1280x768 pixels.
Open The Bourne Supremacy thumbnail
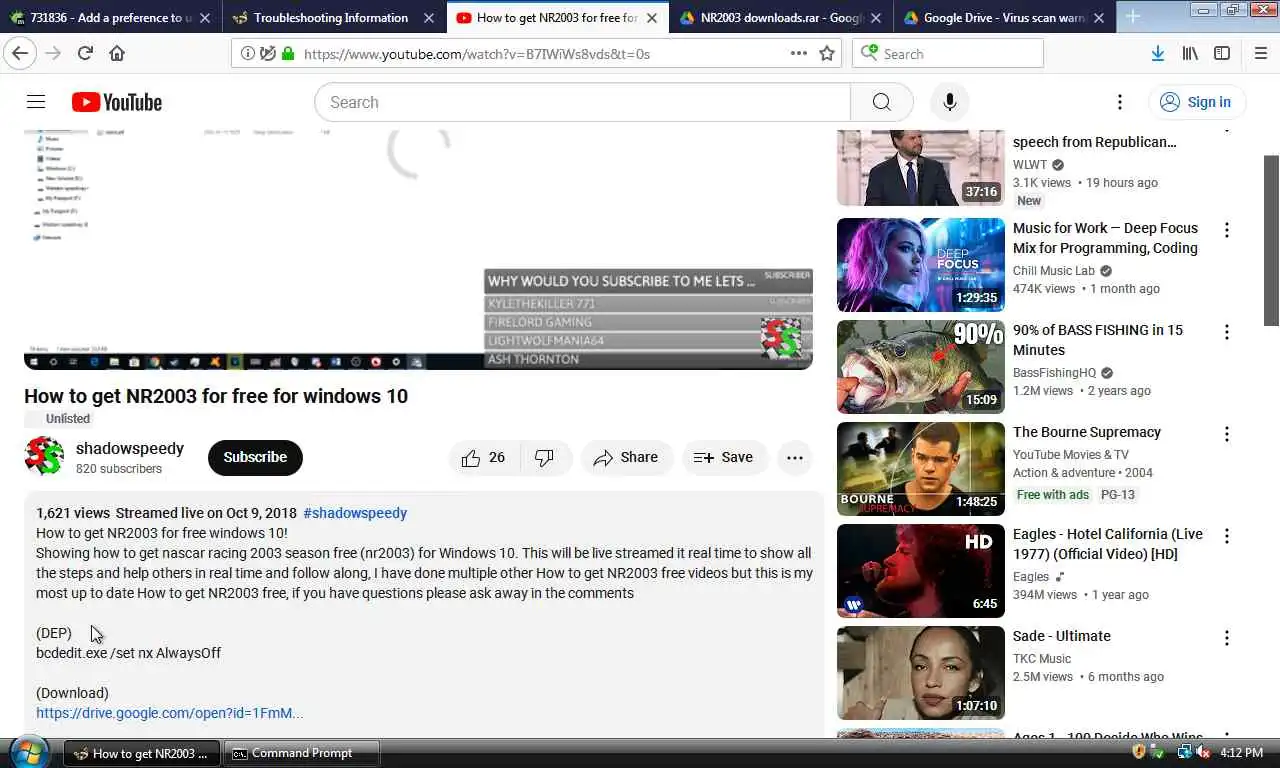click(920, 469)
